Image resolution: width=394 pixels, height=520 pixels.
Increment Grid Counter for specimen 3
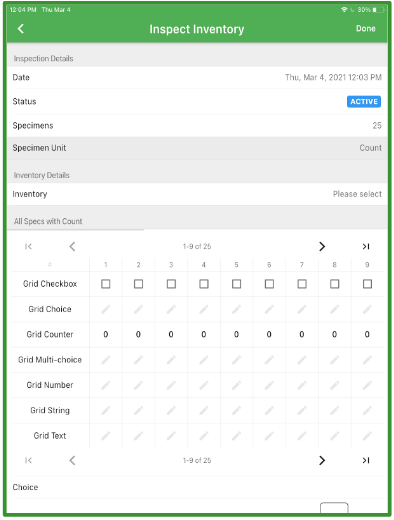[x=171, y=334]
